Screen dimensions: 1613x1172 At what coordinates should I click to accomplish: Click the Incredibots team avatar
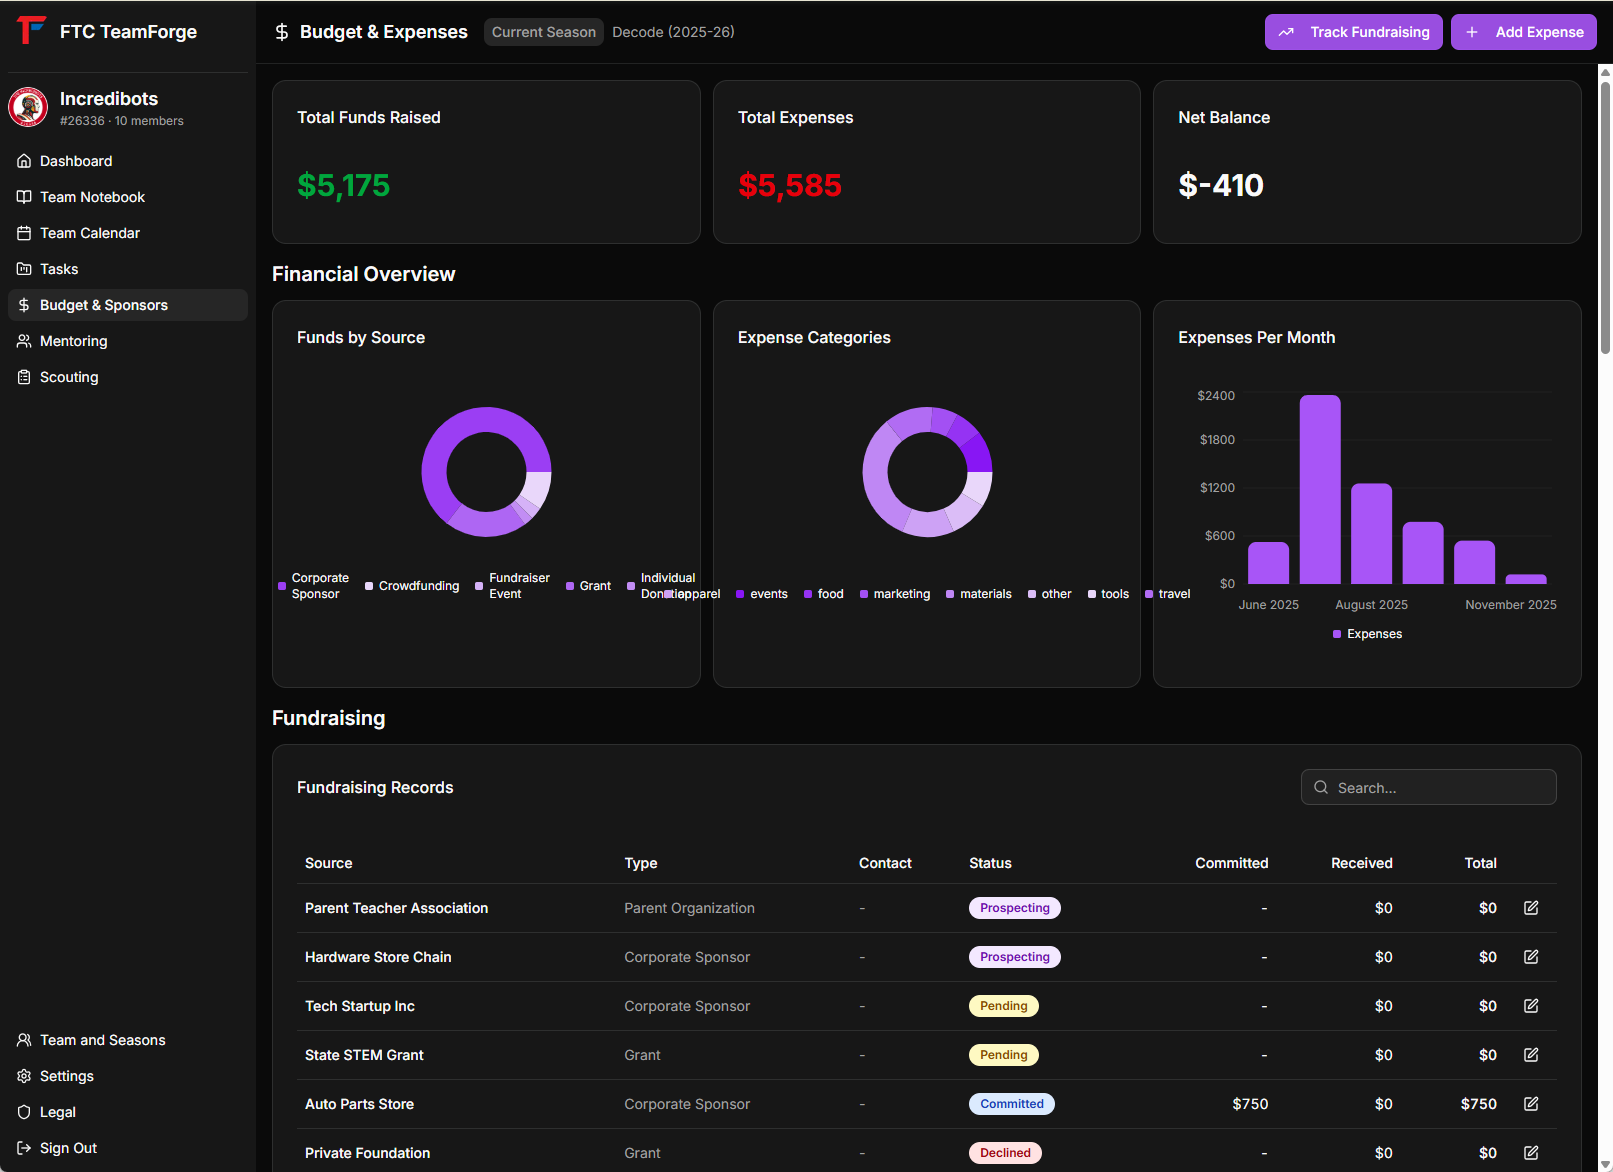(x=28, y=108)
